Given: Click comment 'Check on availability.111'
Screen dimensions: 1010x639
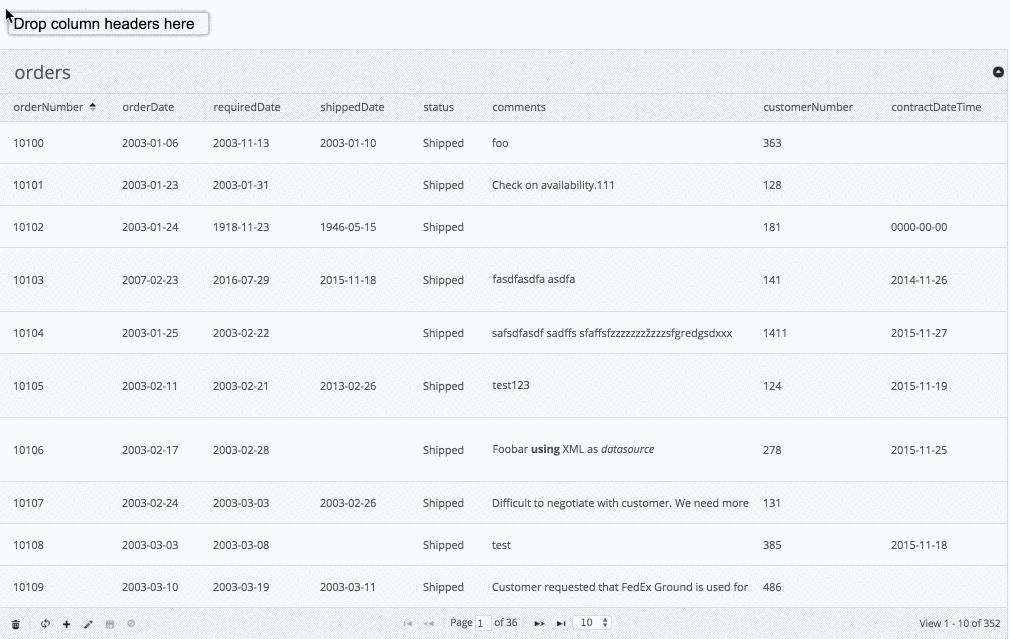Looking at the screenshot, I should [x=553, y=185].
